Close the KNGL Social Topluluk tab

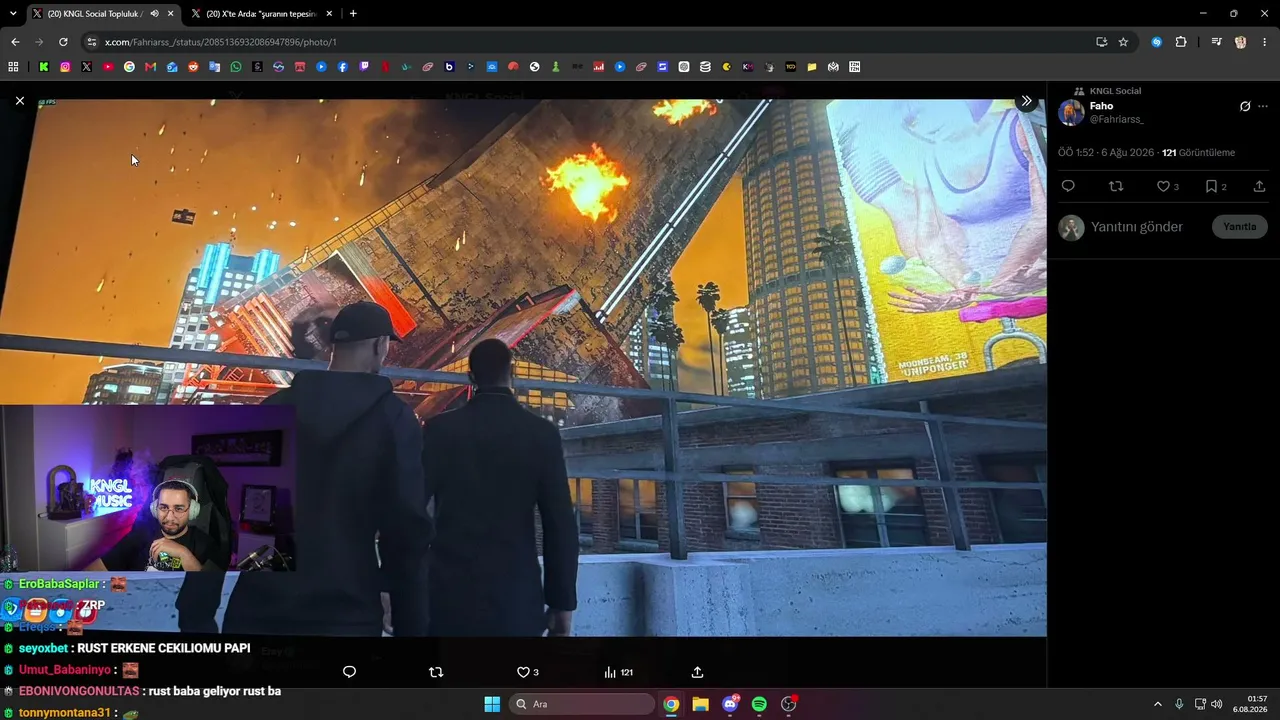tap(170, 14)
